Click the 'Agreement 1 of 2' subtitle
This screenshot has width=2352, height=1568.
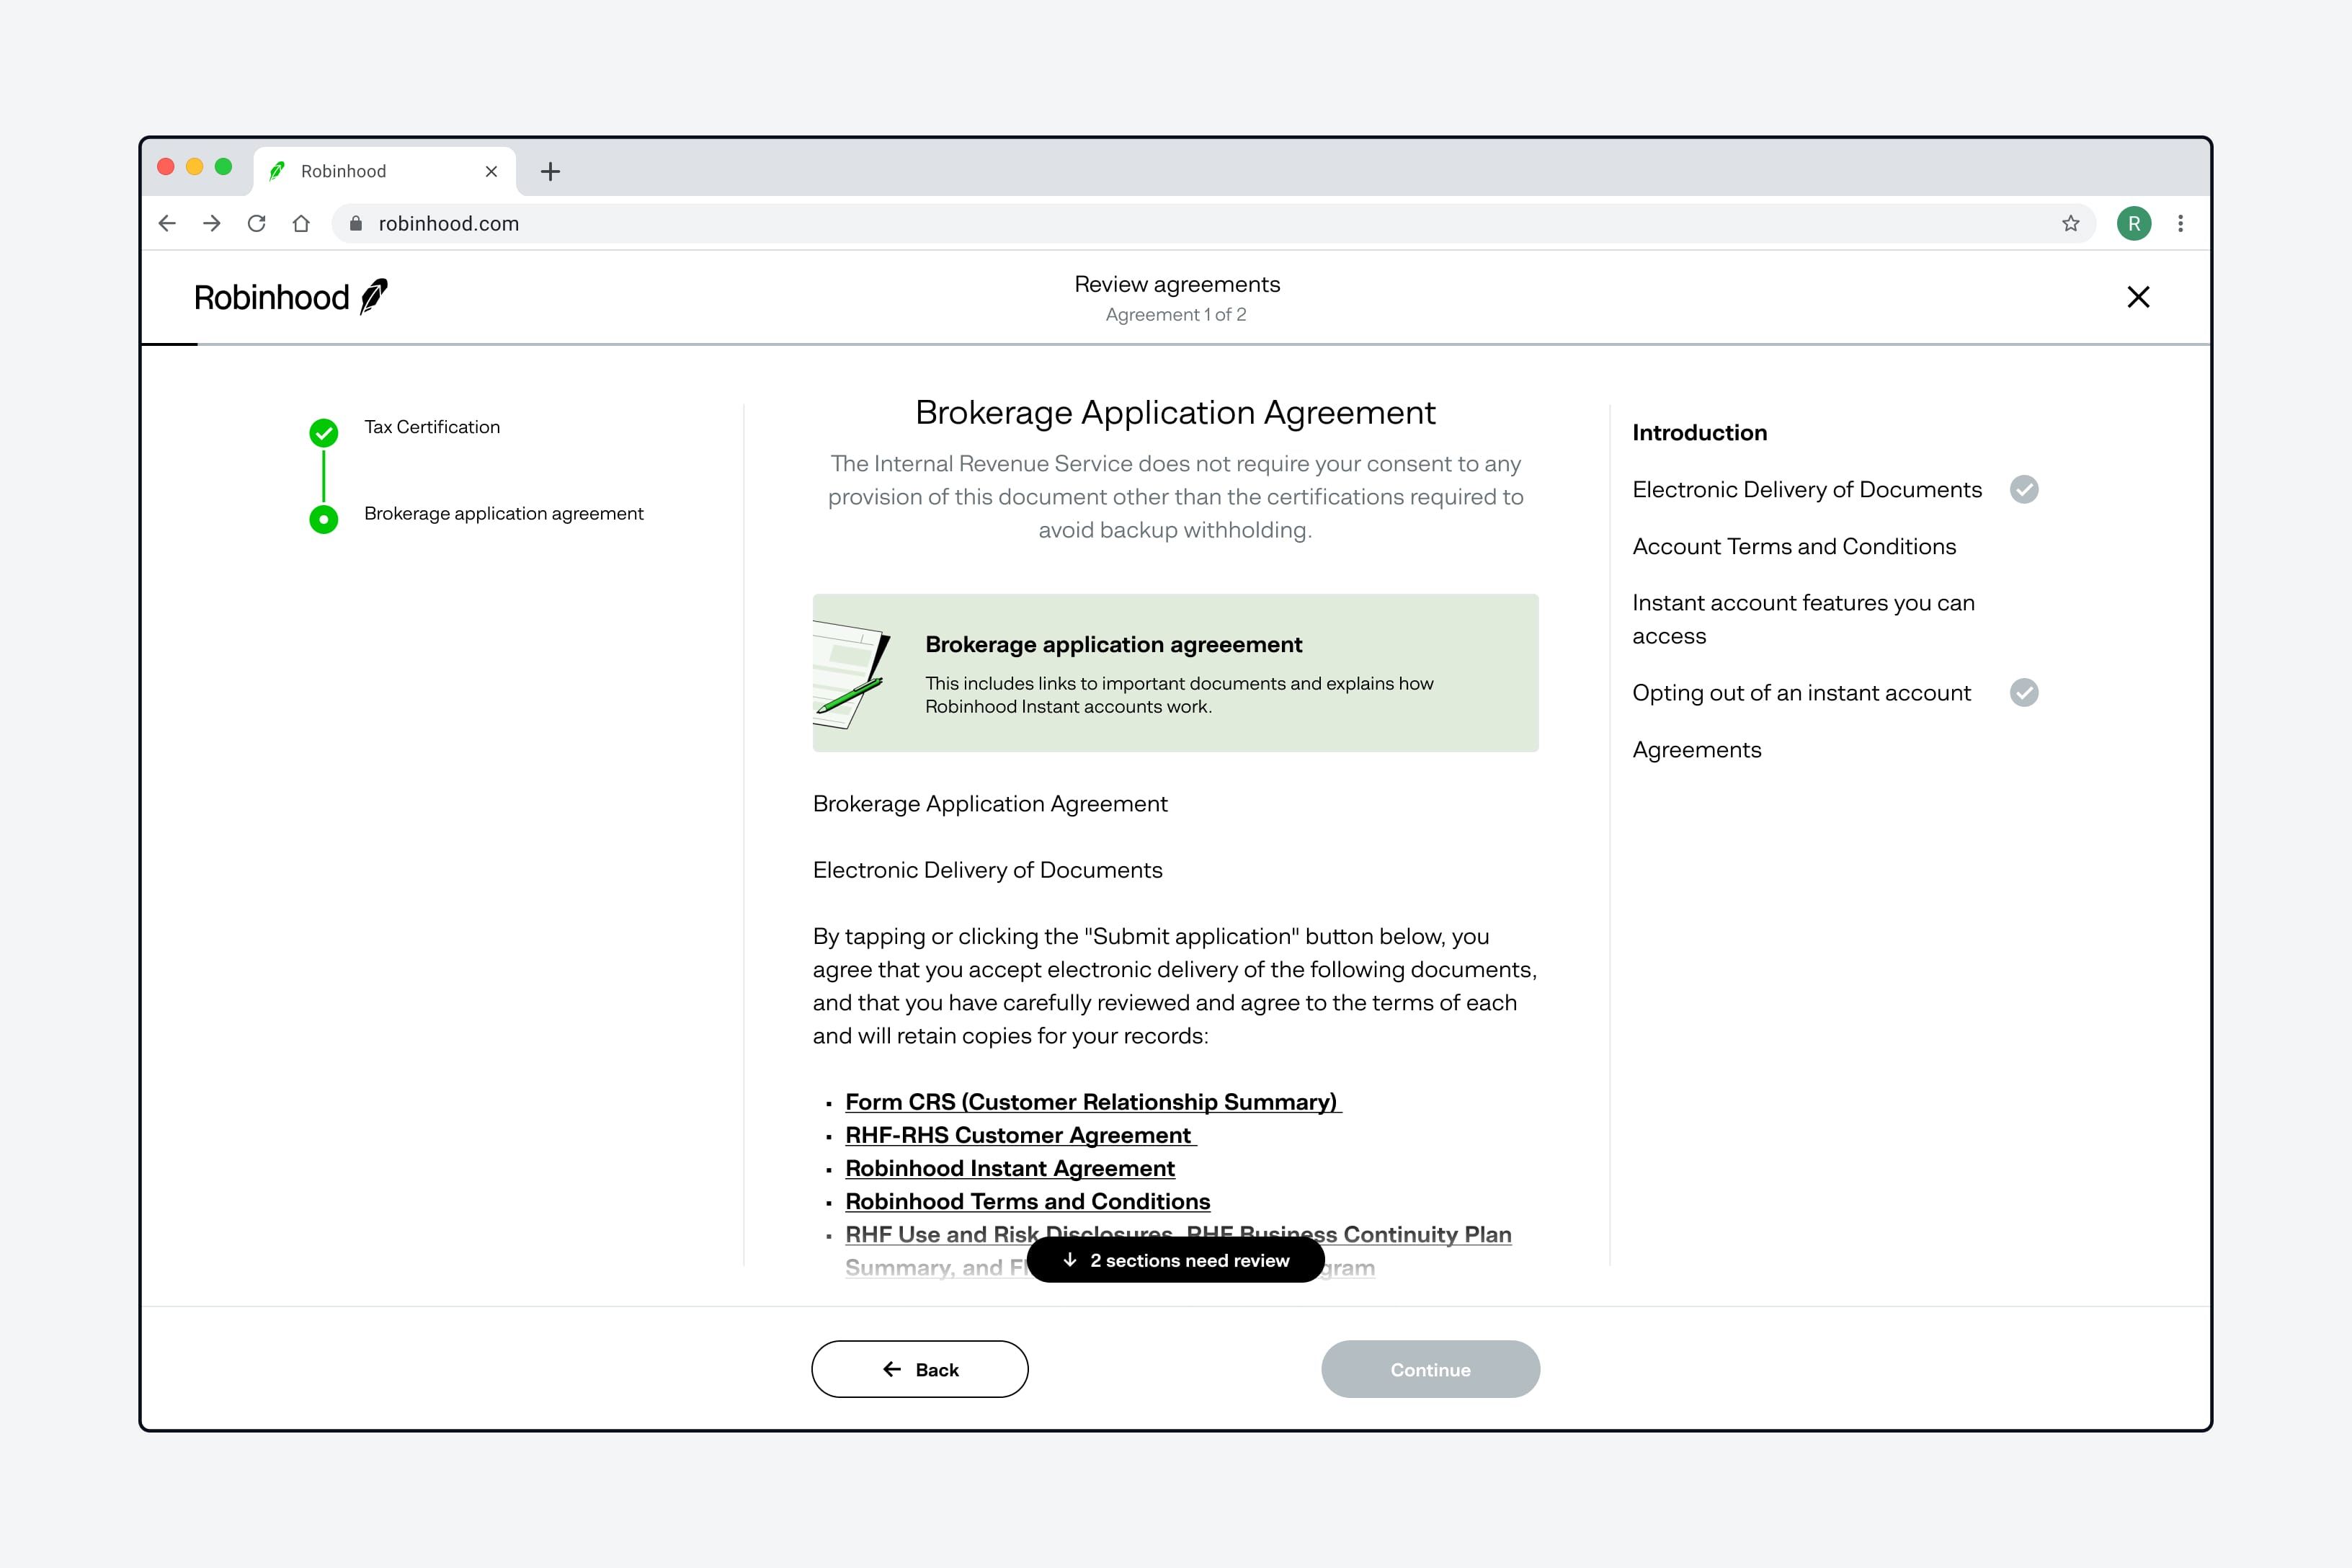pyautogui.click(x=1176, y=314)
